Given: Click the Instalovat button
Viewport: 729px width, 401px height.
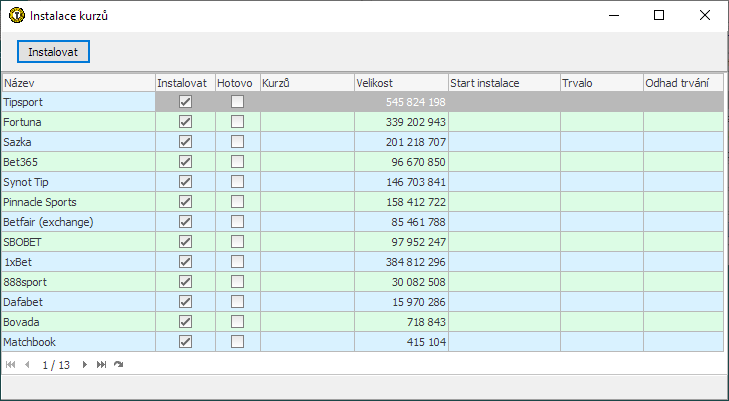Looking at the screenshot, I should pyautogui.click(x=53, y=52).
